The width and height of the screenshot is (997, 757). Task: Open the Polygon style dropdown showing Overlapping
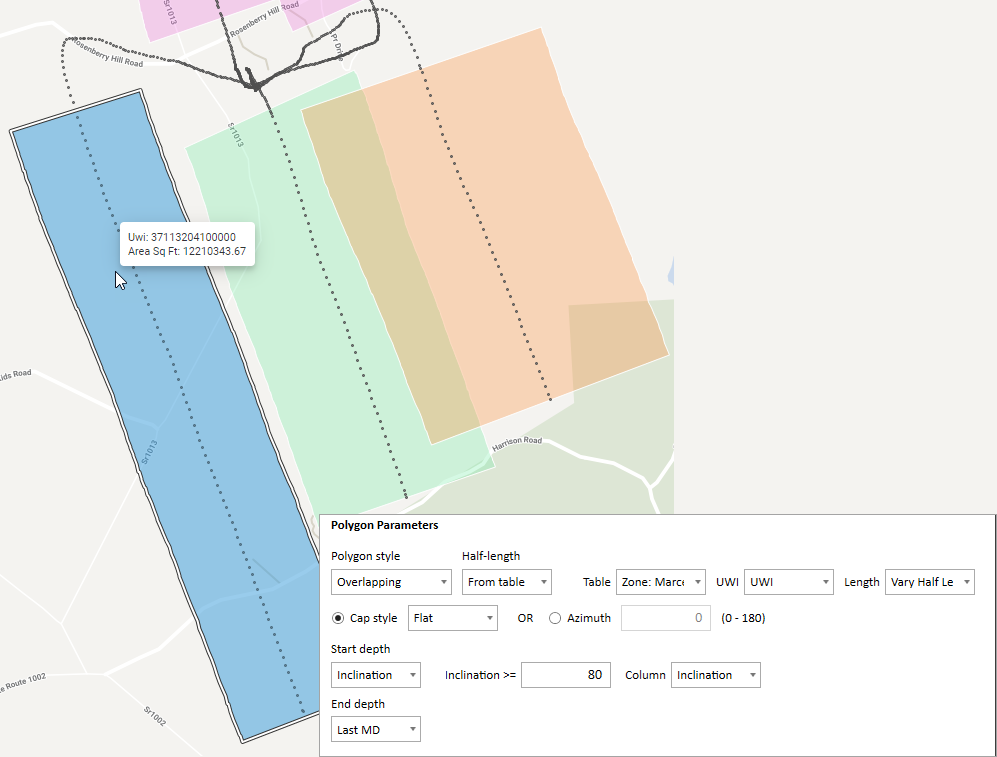[390, 582]
